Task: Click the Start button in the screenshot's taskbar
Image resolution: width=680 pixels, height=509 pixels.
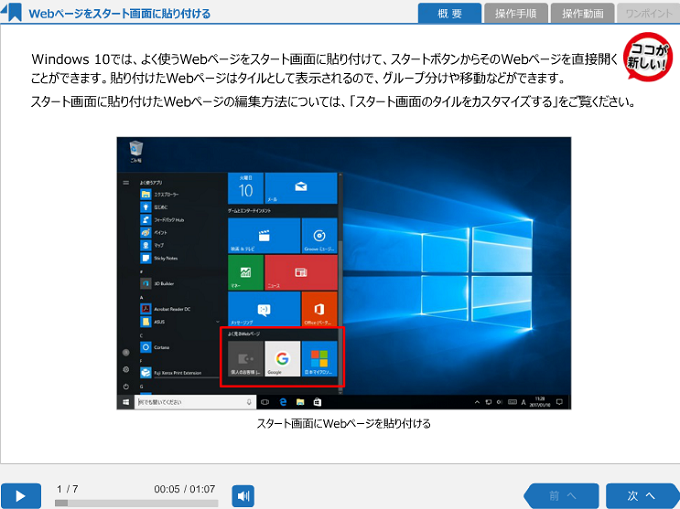Action: 126,402
